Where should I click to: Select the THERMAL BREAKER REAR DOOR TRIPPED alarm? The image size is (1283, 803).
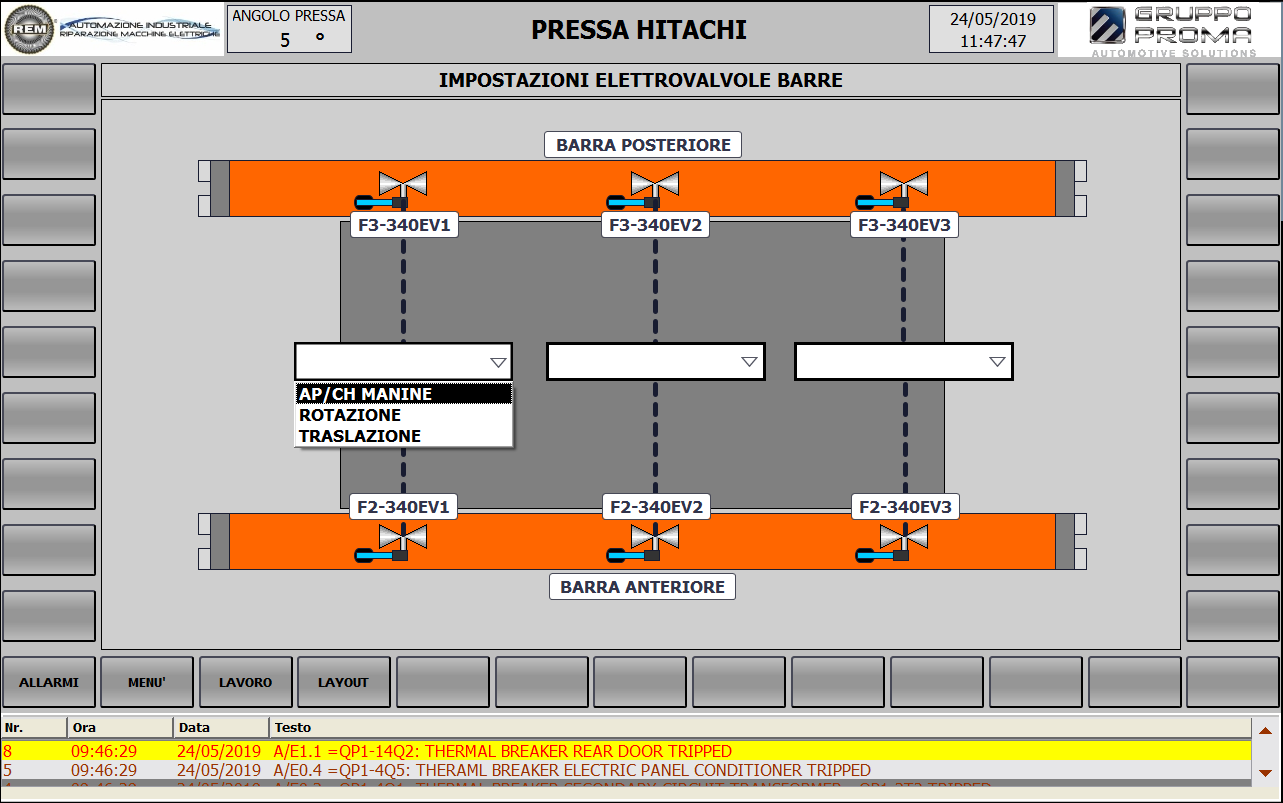(626, 751)
